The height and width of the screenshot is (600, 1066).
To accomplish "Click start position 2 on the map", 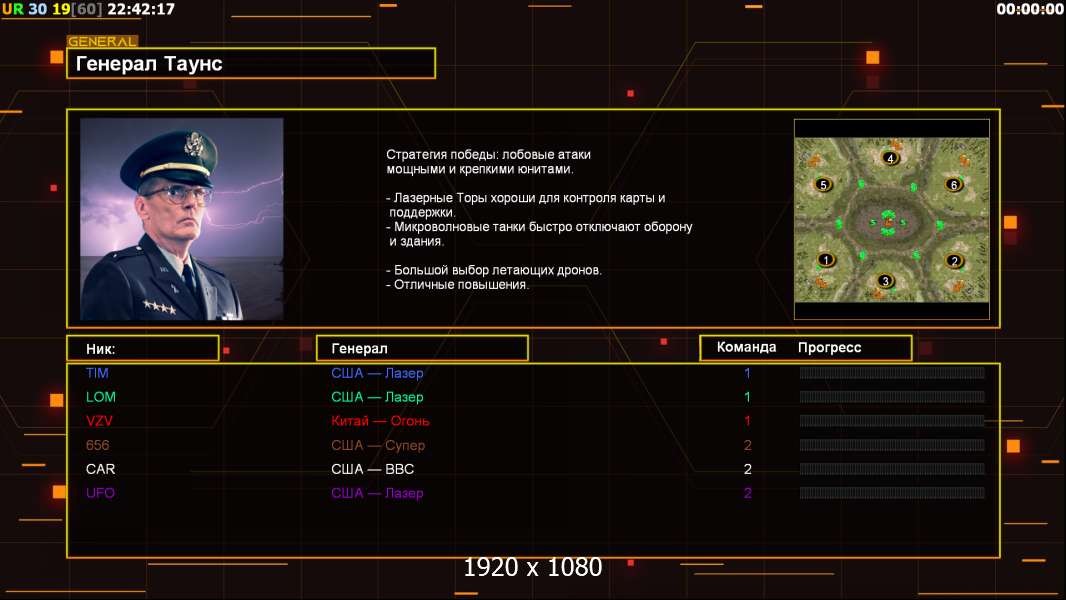I will point(954,261).
